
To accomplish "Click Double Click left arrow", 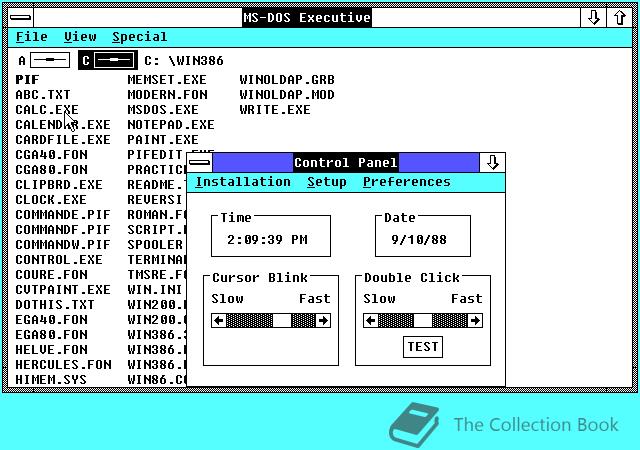I will (x=371, y=321).
